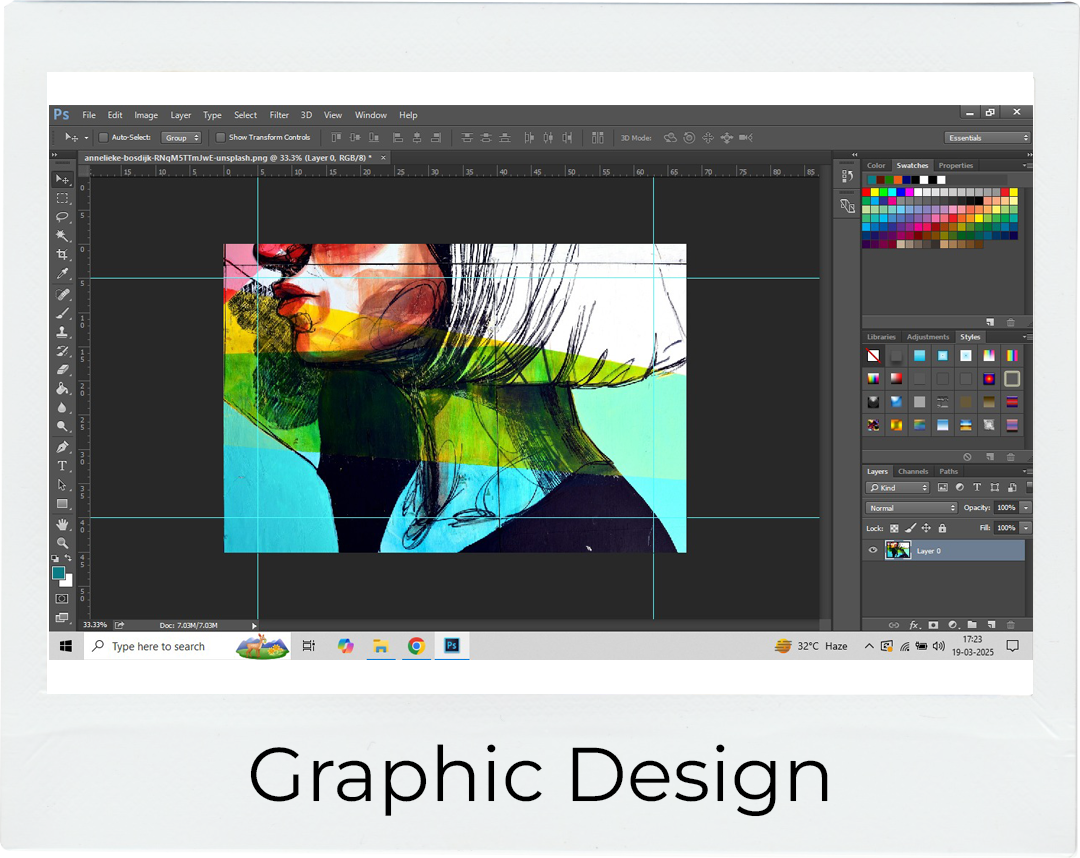
Task: Toggle Lock all padlock icon
Action: 942,529
